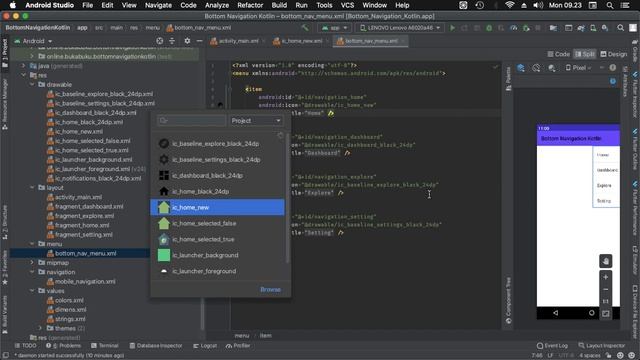640x360 pixels.
Task: Expand the mipmap folder in project tree
Action: point(32,262)
